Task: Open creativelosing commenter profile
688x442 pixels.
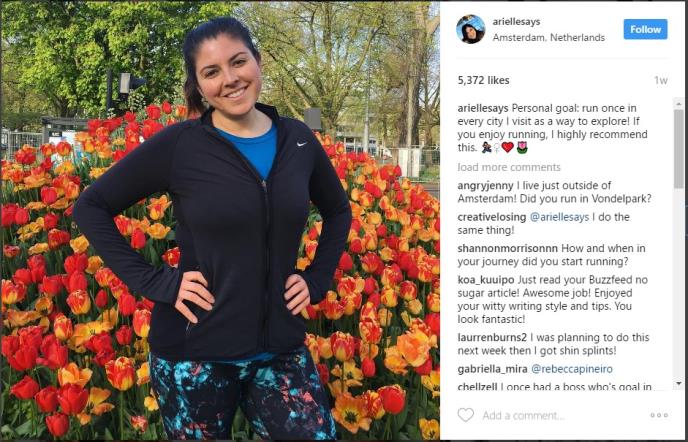Action: click(x=491, y=217)
